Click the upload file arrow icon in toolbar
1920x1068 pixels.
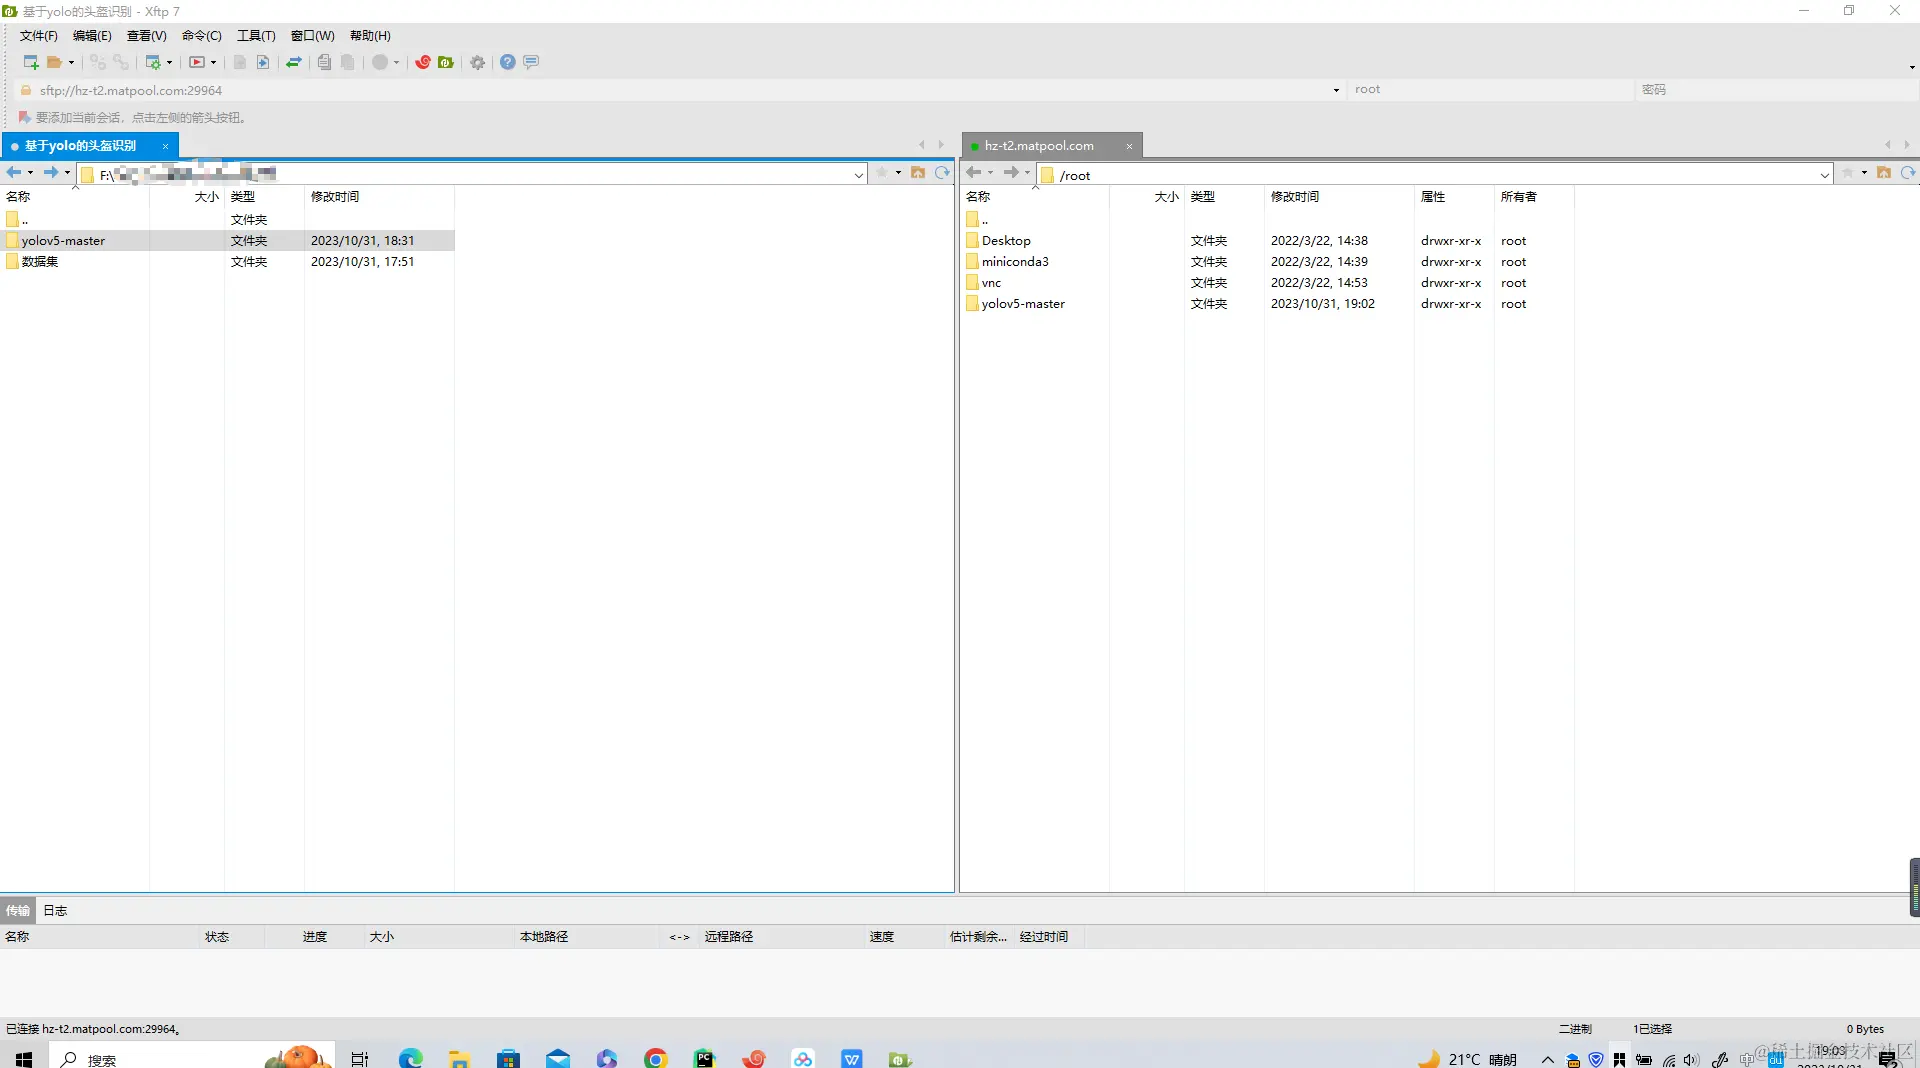263,62
